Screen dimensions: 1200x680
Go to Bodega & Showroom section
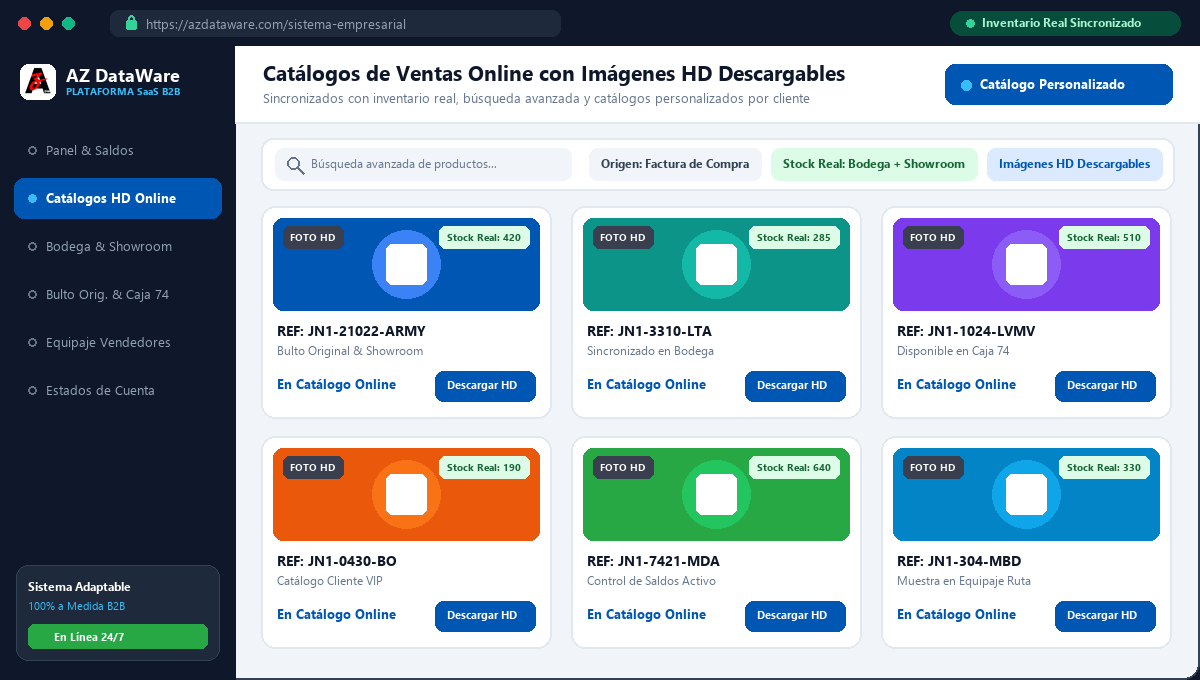pyautogui.click(x=118, y=247)
